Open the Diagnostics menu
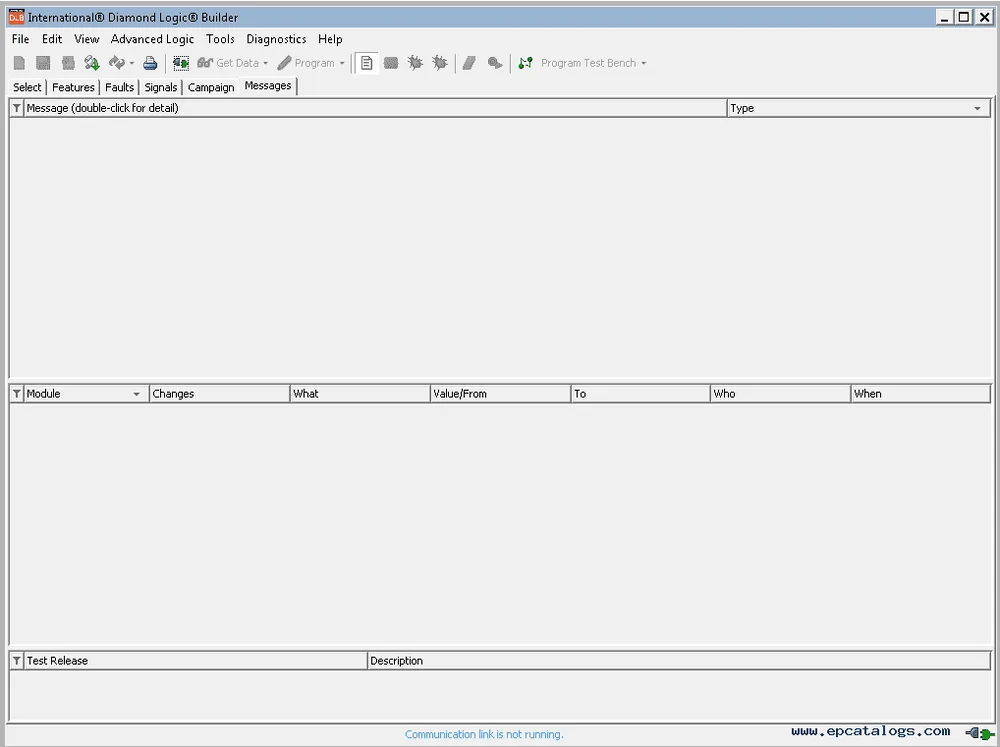The width and height of the screenshot is (1000, 747). 276,39
